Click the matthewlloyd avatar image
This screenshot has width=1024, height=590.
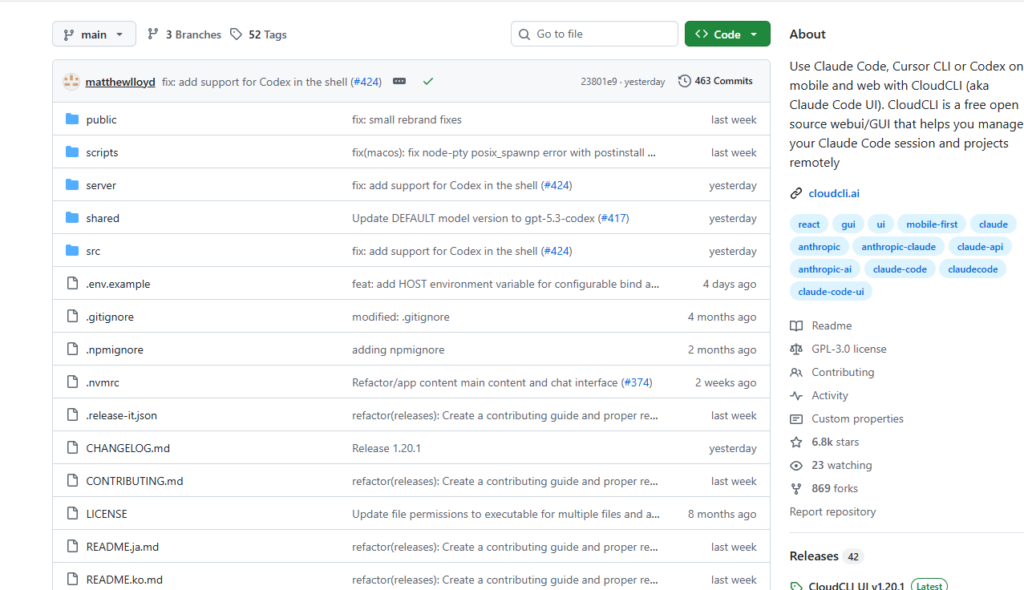point(71,82)
